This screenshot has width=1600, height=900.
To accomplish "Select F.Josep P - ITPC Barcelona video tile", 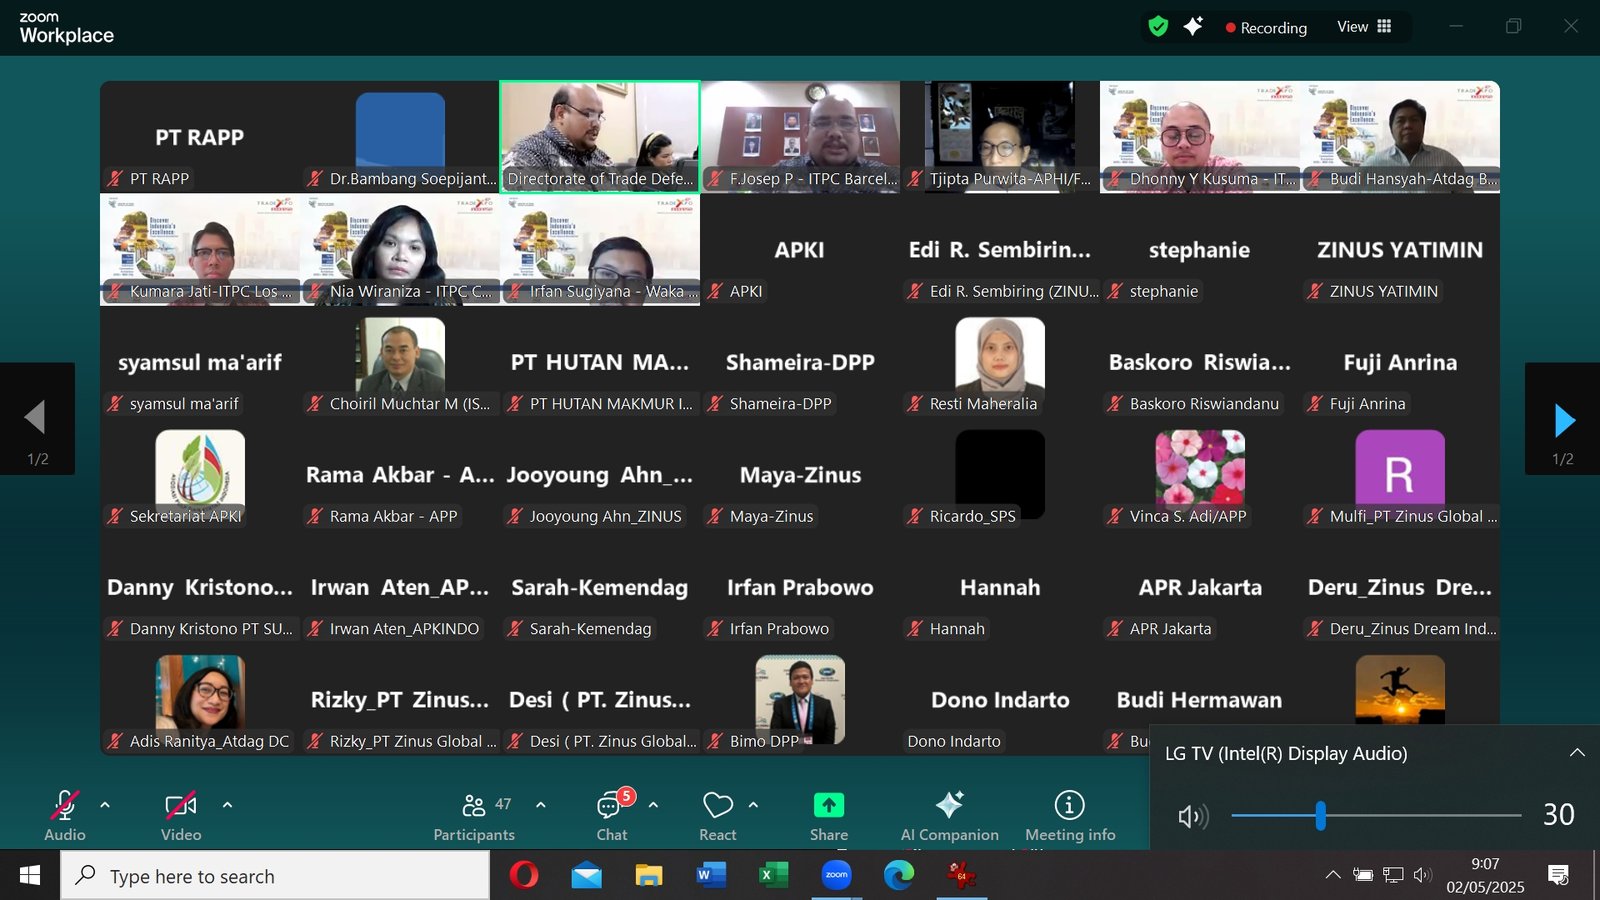I will click(x=800, y=137).
